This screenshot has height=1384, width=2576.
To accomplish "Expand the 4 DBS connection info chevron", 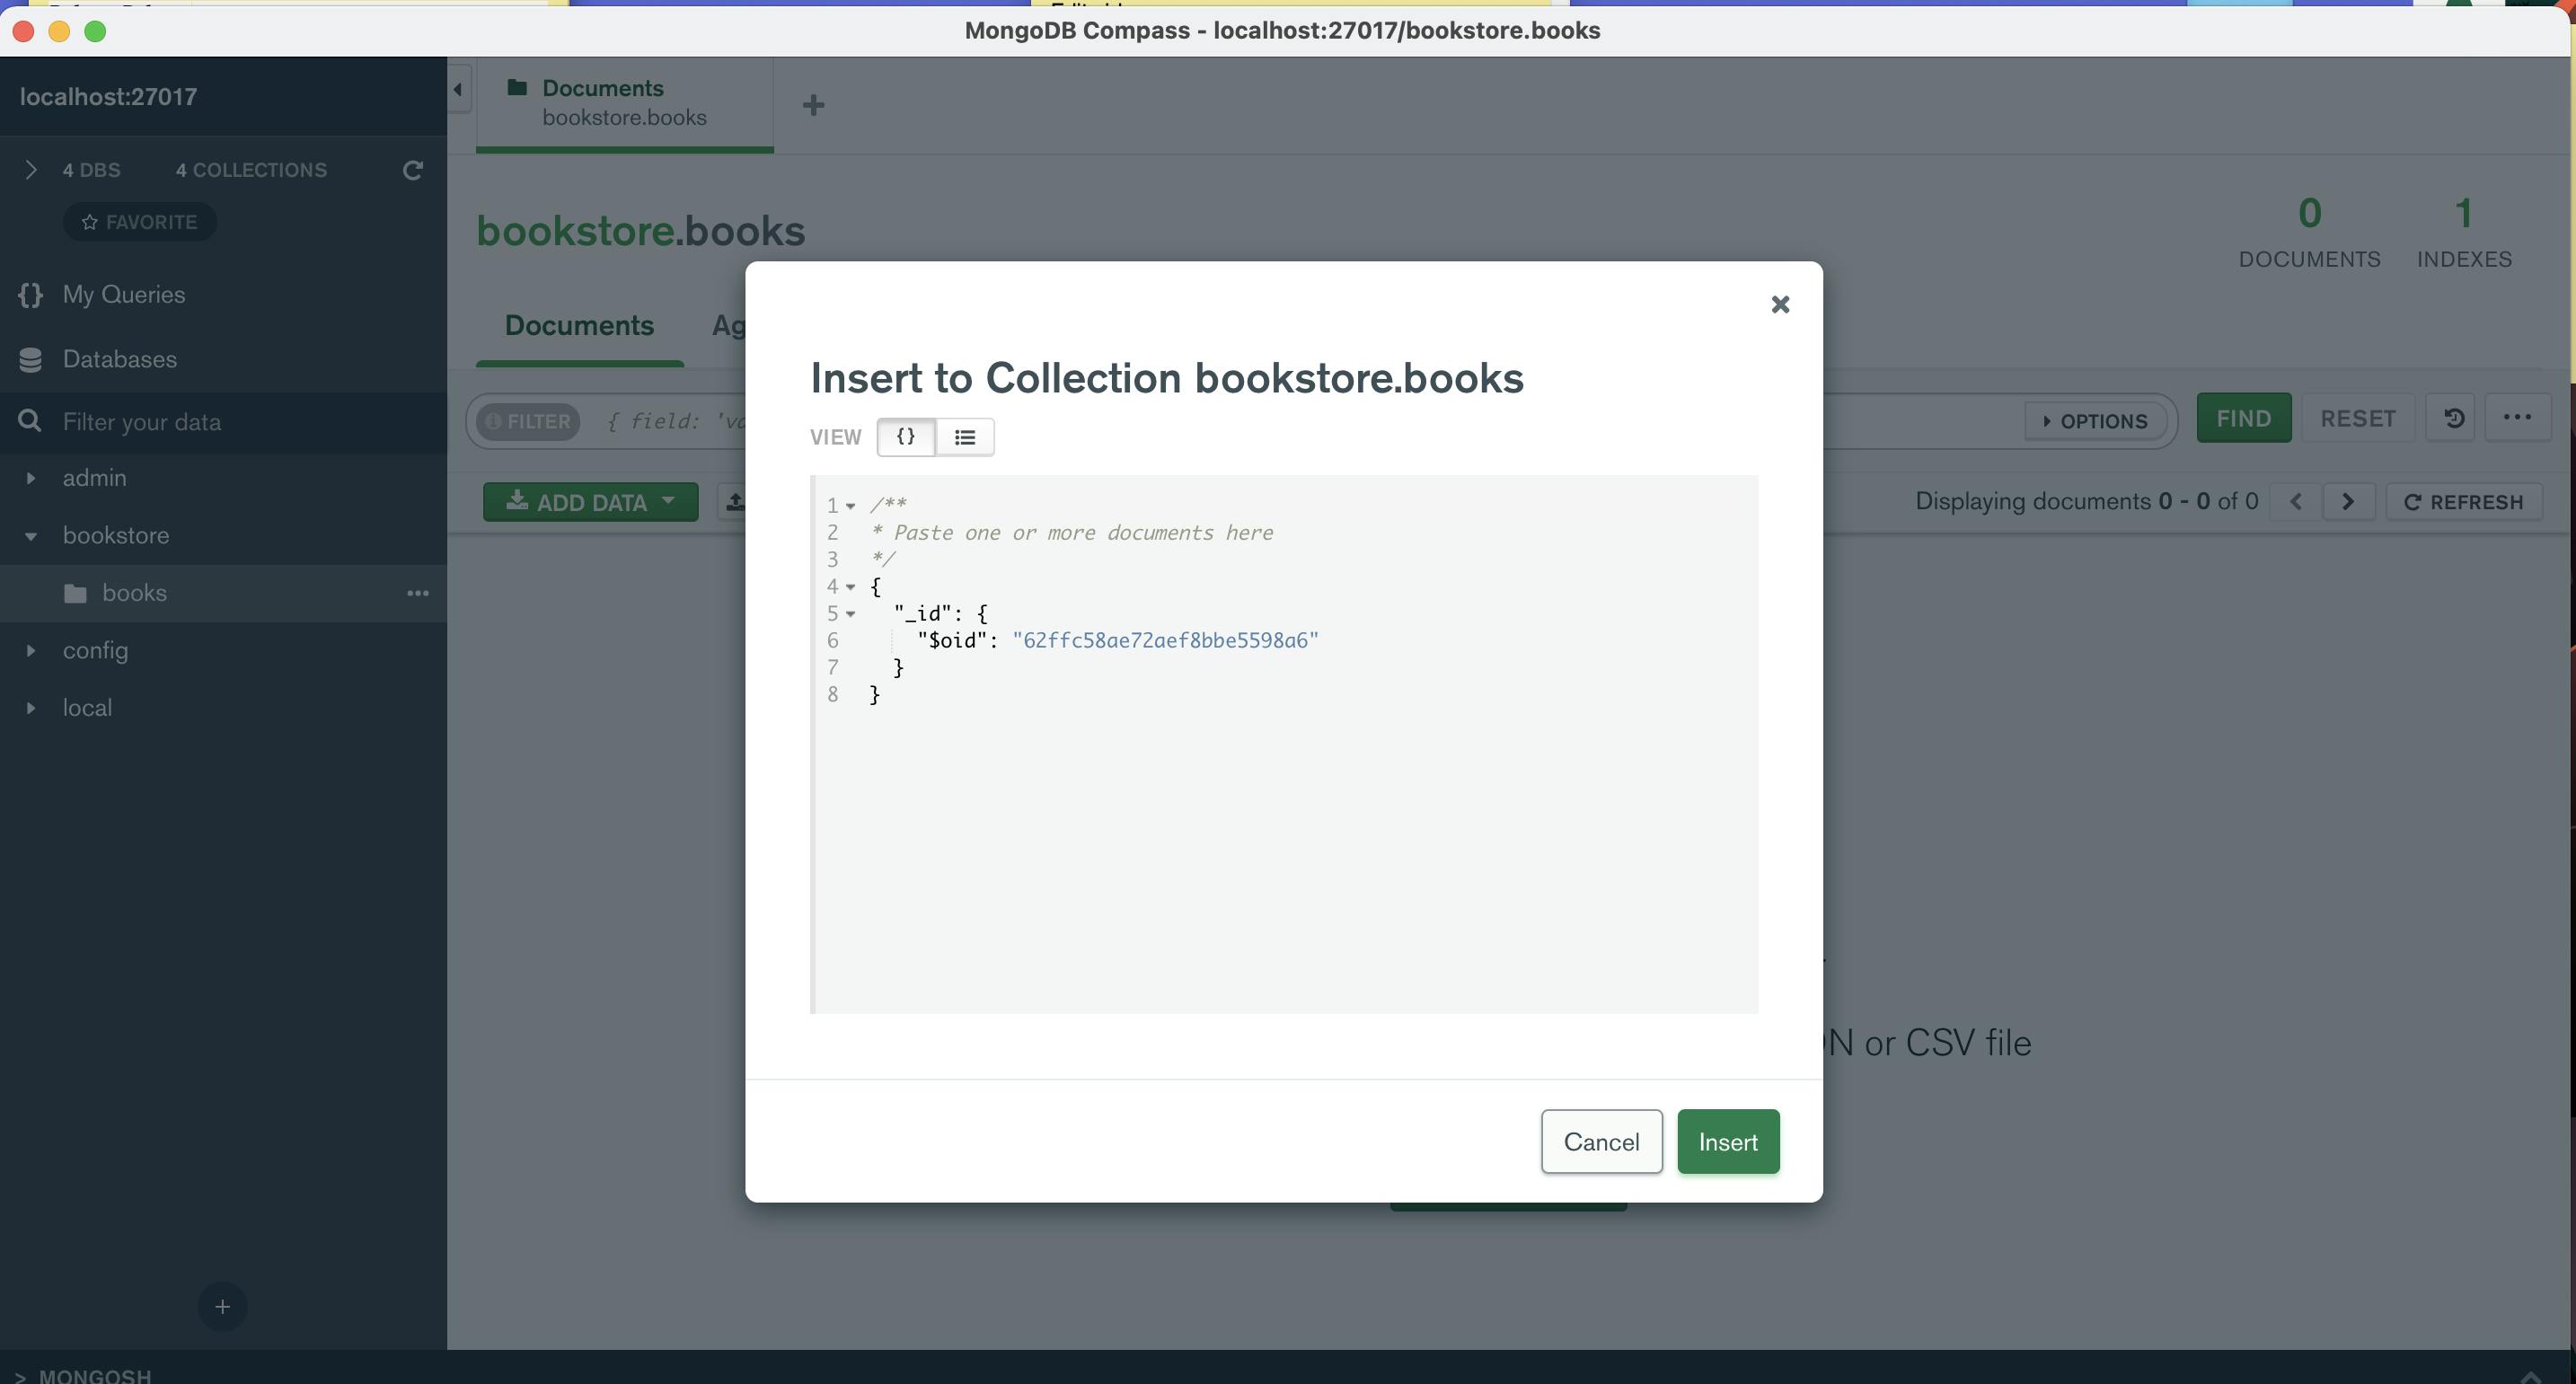I will coord(31,170).
